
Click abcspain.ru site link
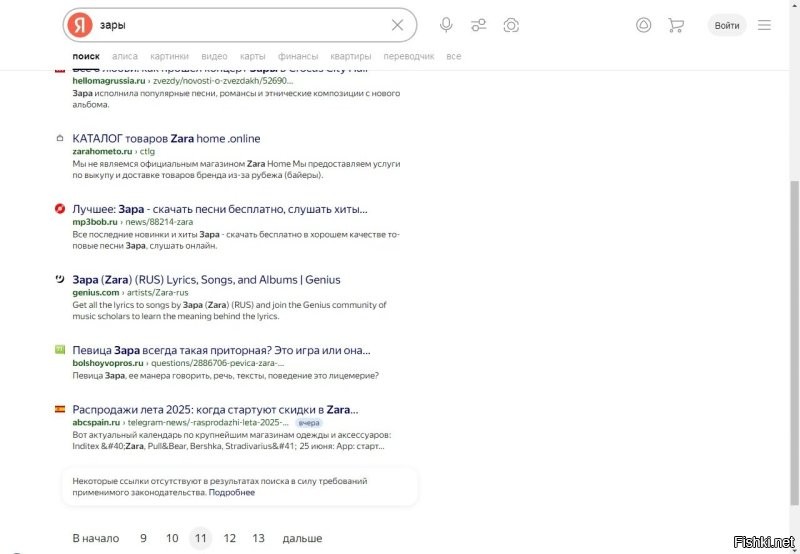coord(96,422)
